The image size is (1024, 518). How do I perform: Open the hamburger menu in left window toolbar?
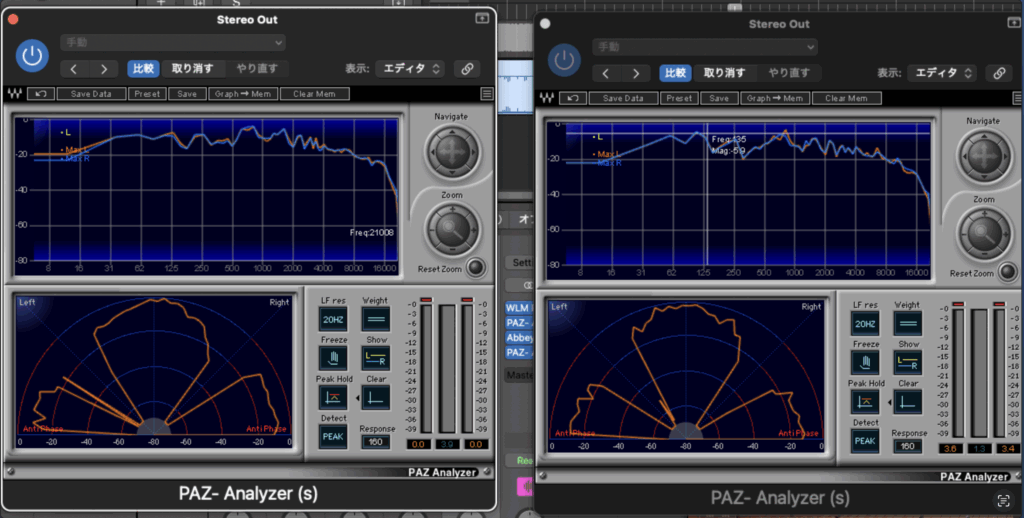[x=487, y=94]
